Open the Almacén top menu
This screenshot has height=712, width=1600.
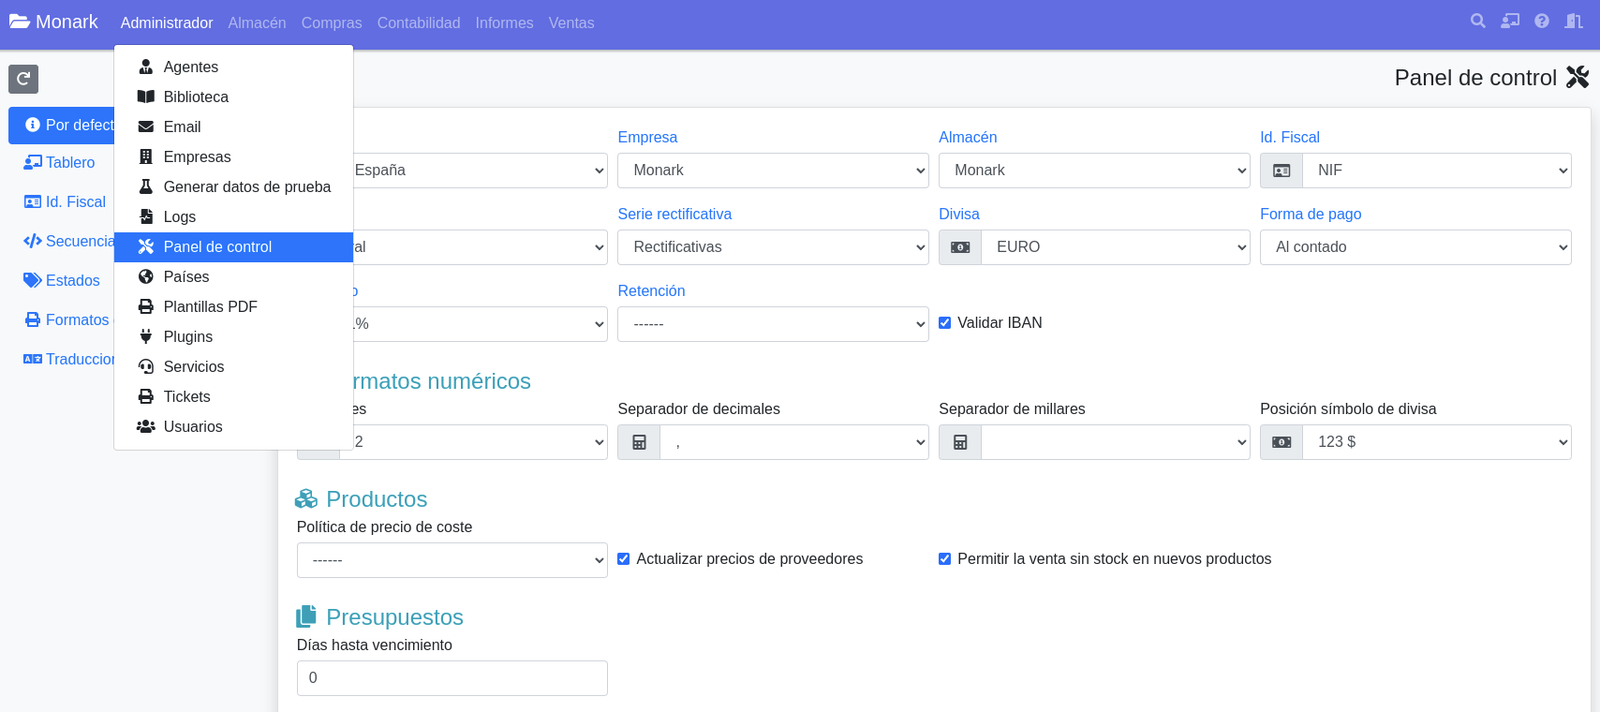click(x=257, y=22)
